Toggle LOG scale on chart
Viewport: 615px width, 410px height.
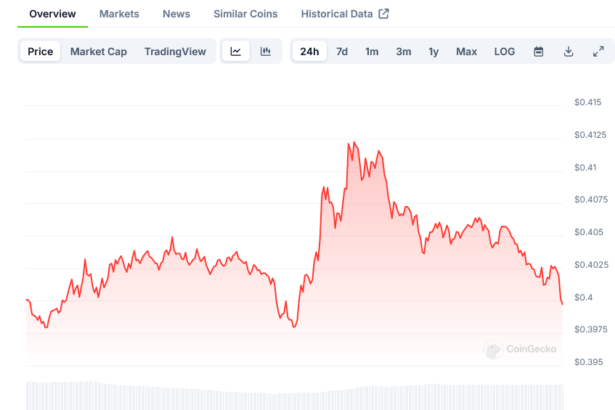coord(504,51)
